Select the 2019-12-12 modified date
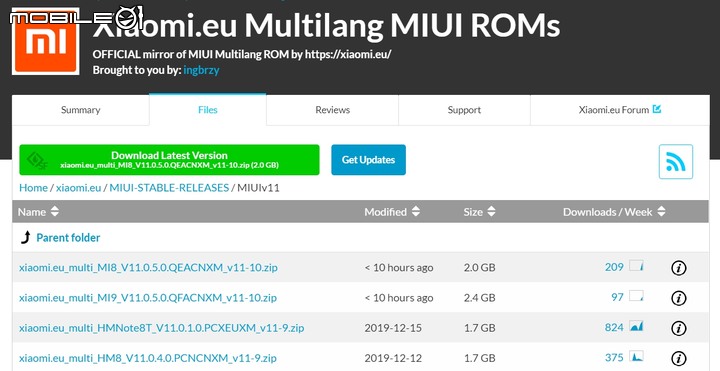Viewport: 720px width, 371px height. 393,358
